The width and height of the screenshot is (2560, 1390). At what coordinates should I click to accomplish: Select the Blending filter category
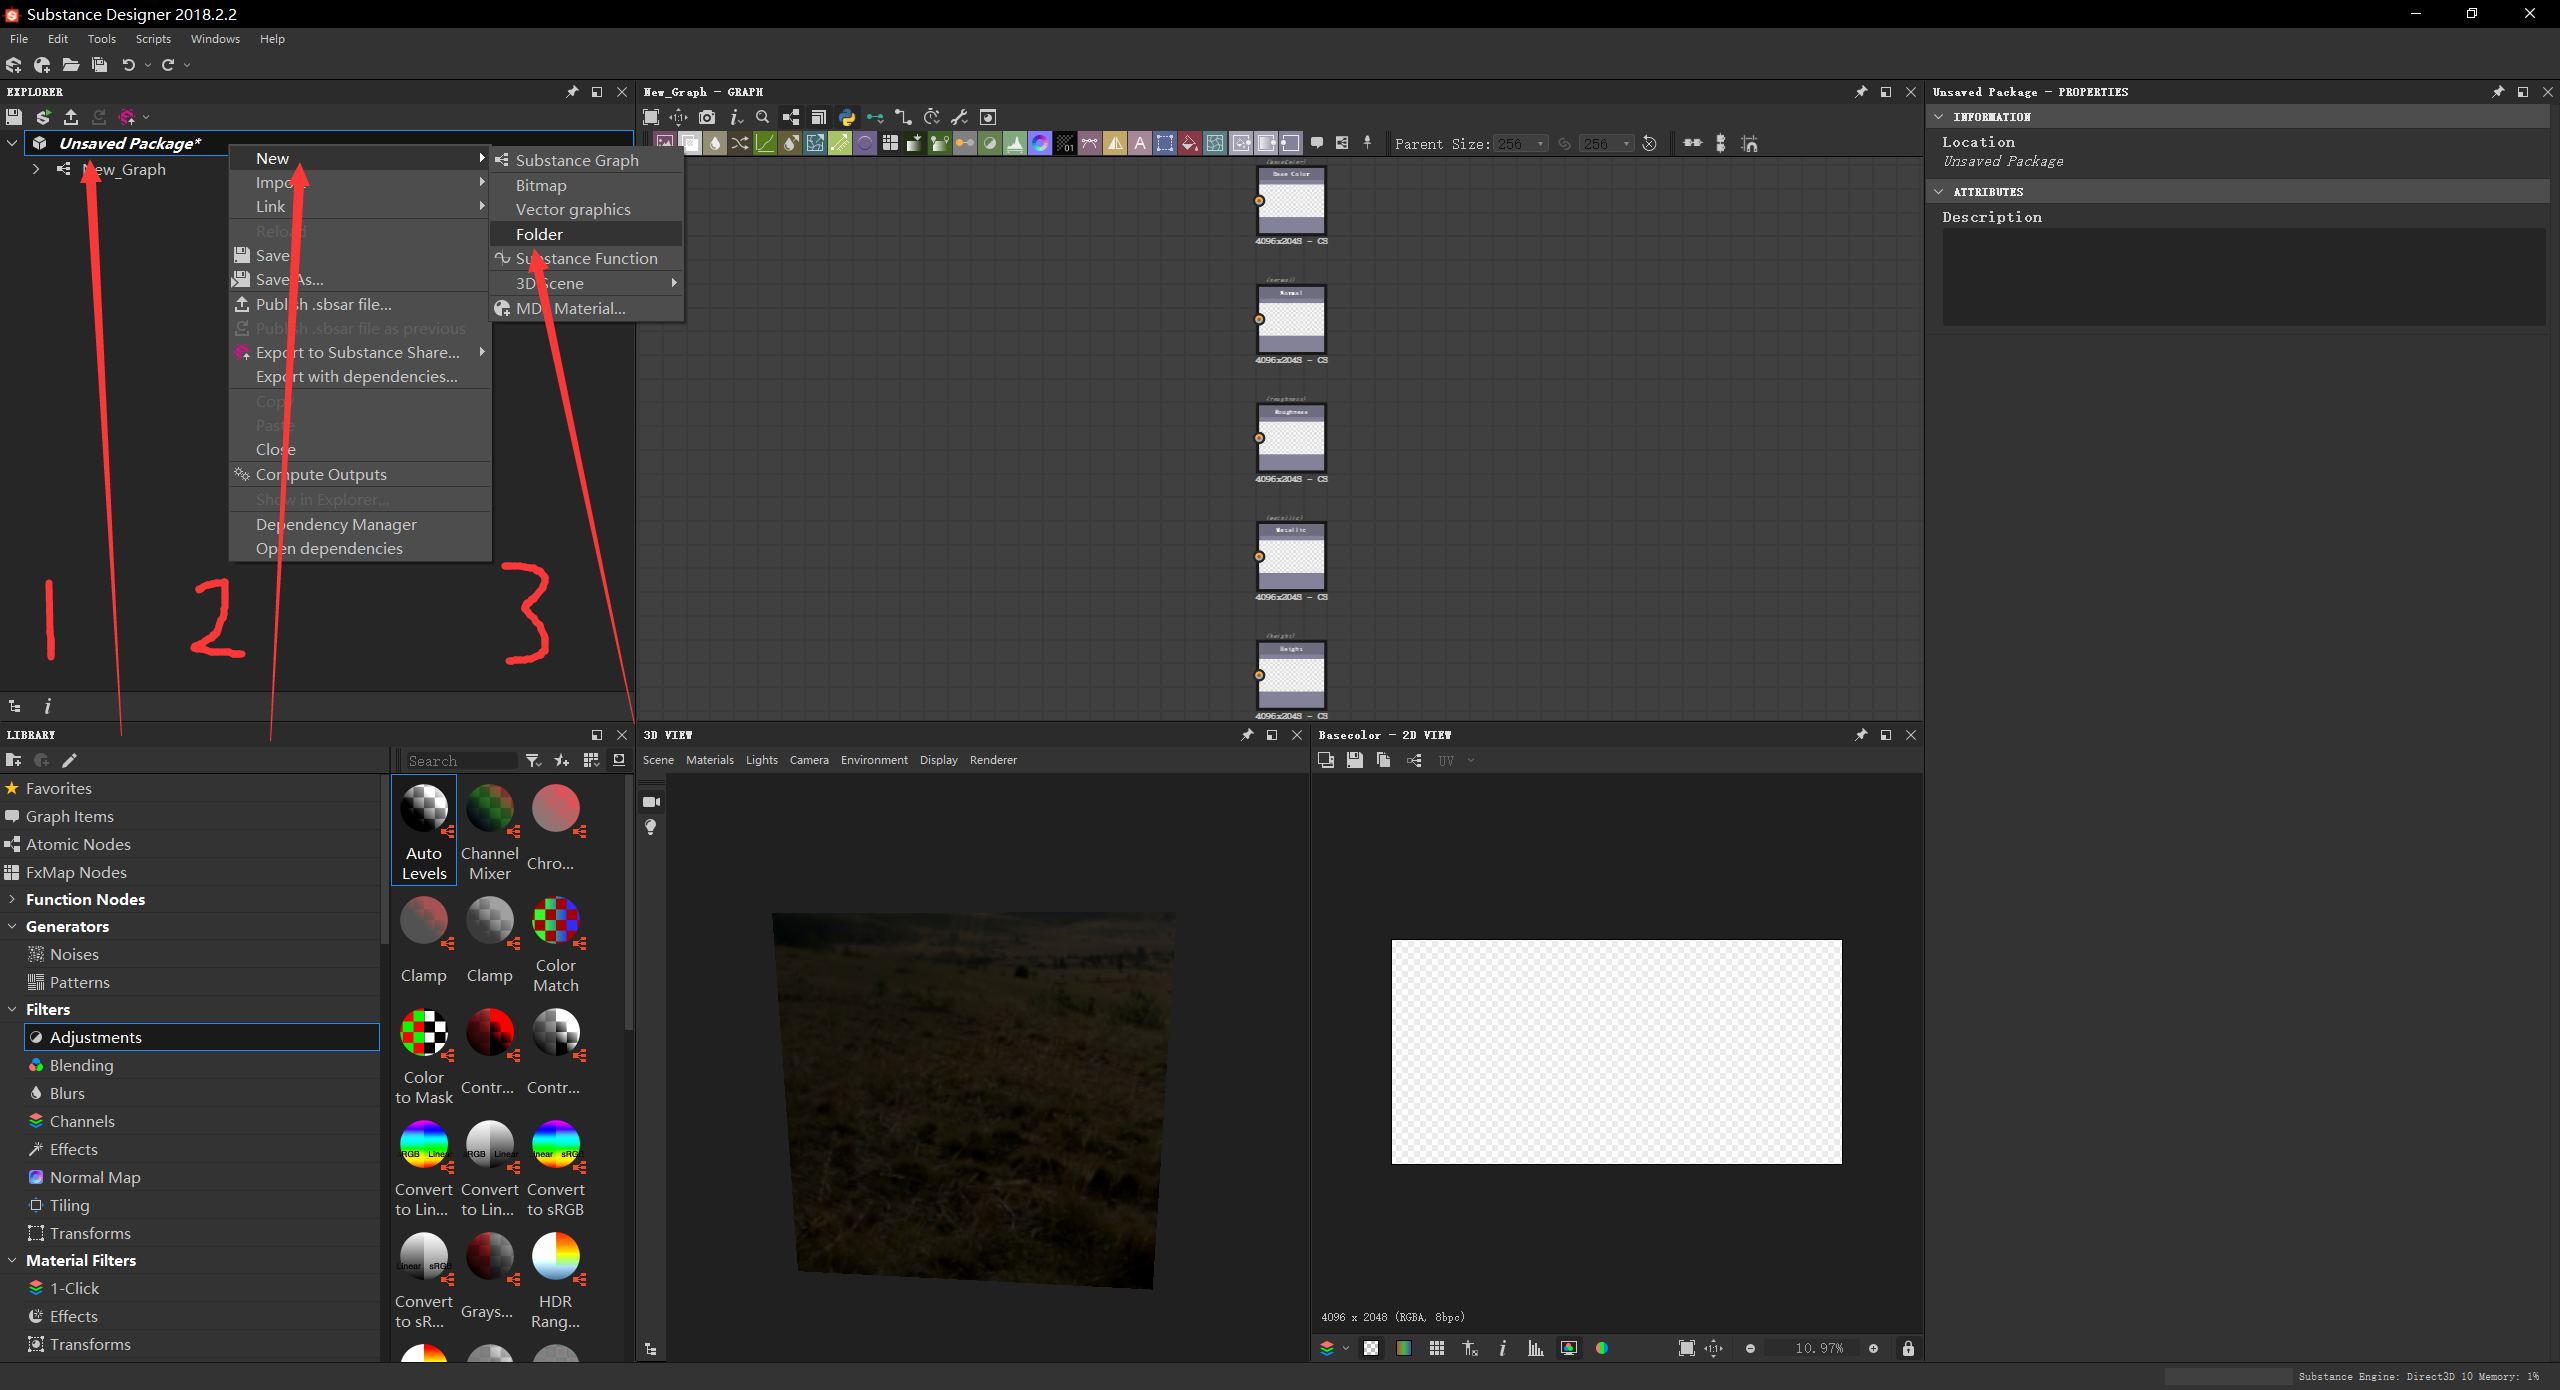coord(82,1065)
